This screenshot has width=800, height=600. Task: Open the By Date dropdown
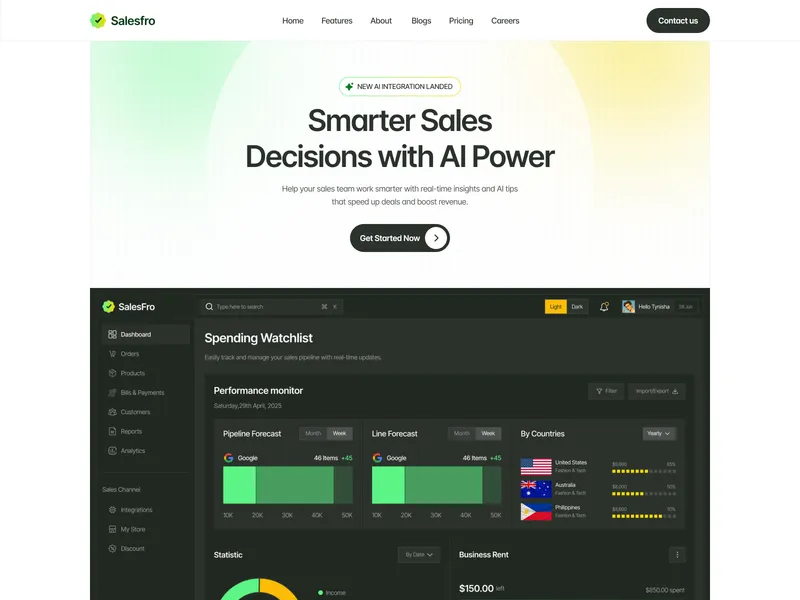419,555
